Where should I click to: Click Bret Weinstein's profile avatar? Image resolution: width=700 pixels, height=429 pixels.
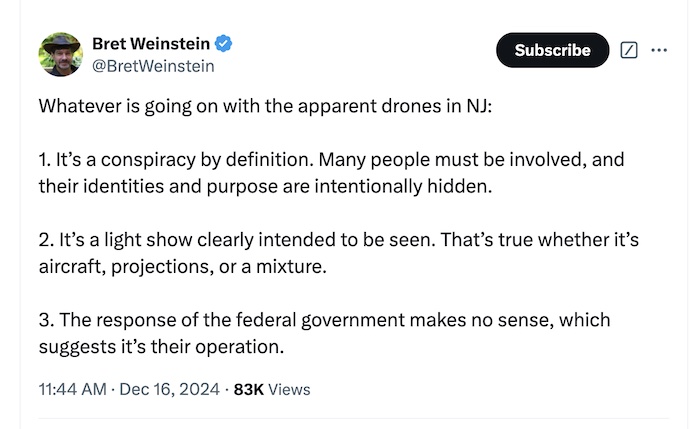[x=60, y=54]
